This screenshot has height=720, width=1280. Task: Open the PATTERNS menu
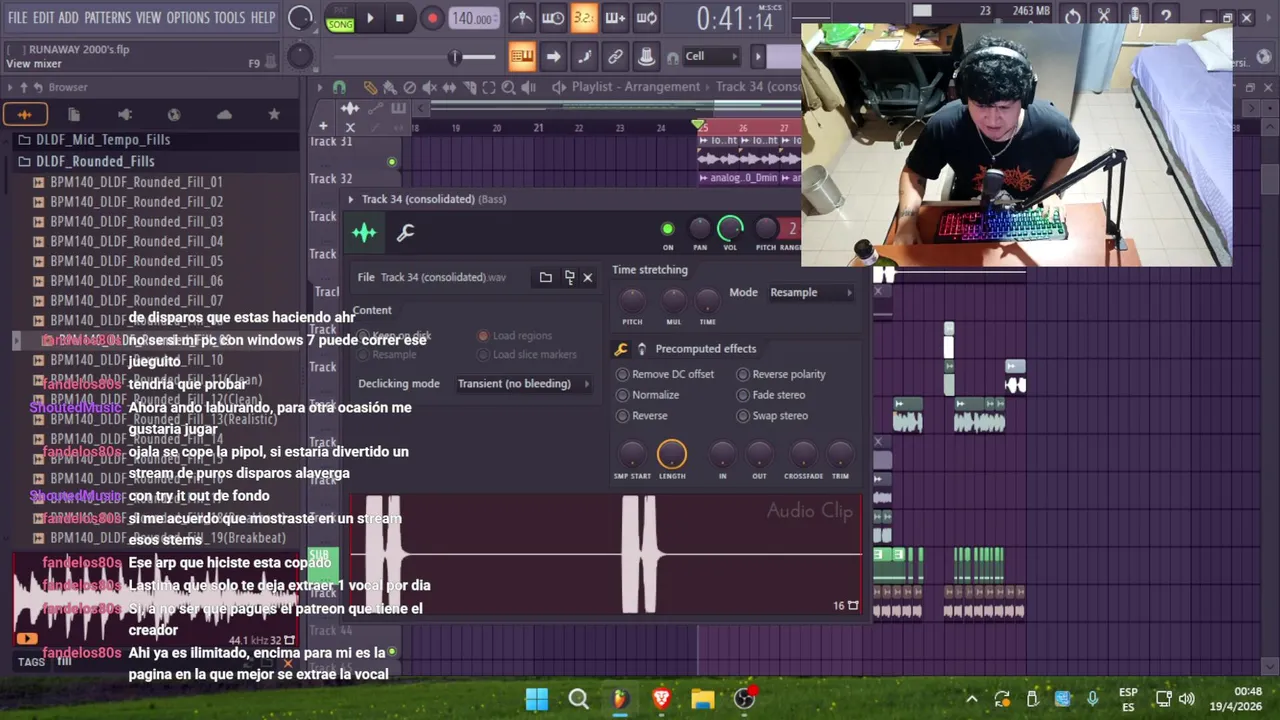[x=107, y=18]
